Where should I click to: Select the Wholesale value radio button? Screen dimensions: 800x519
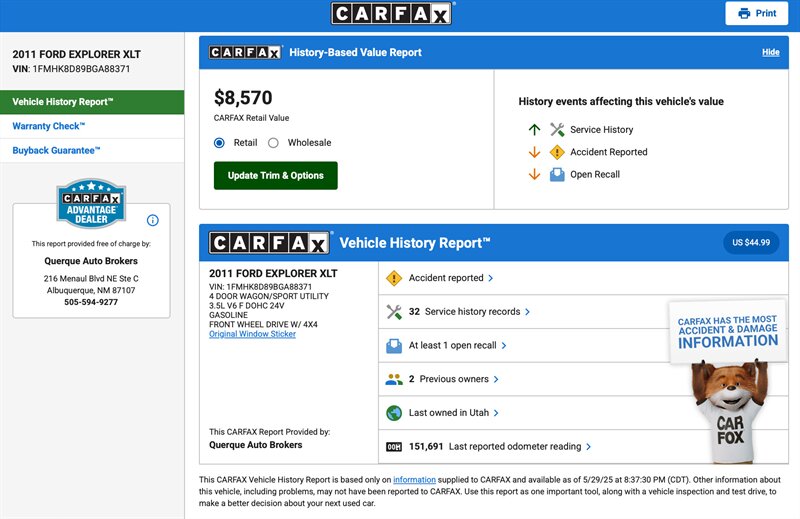273,143
